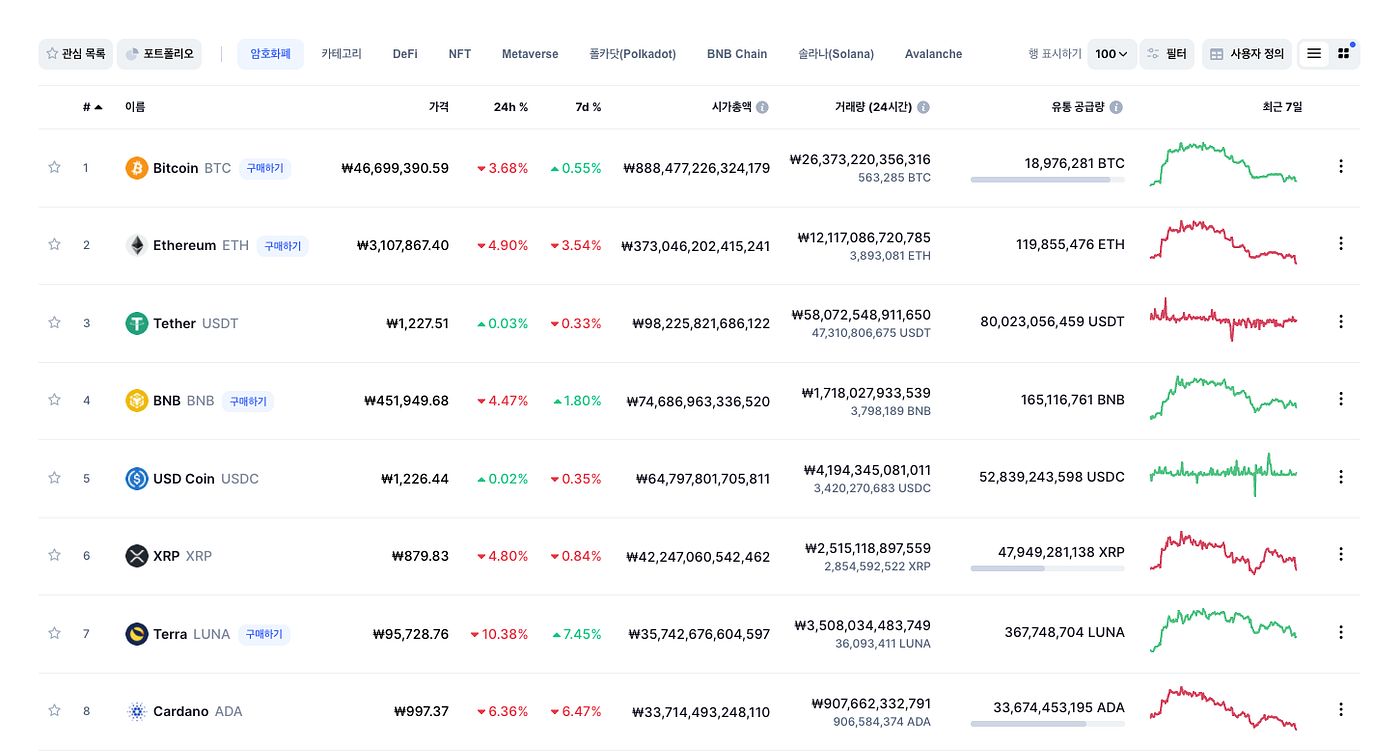Select the DeFi tab

point(405,54)
